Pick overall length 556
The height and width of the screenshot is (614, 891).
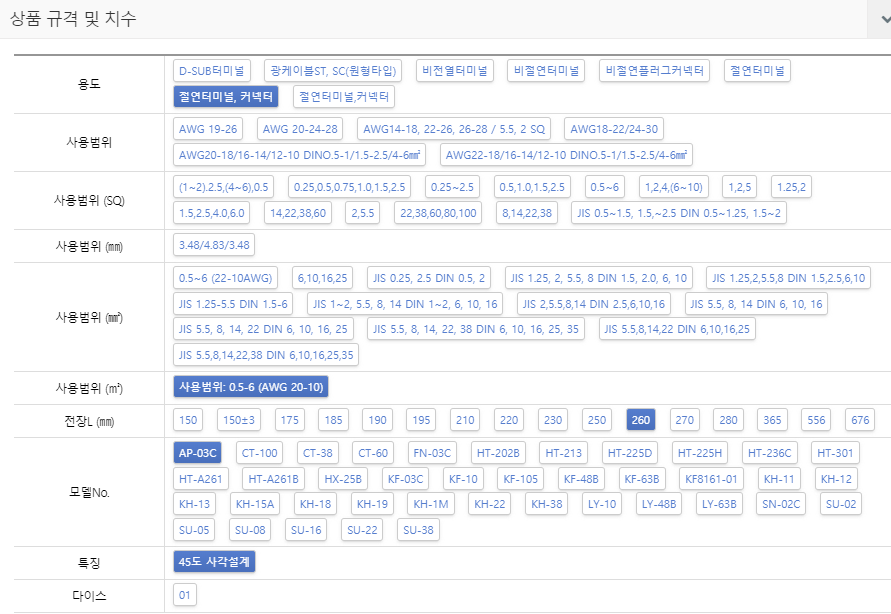(x=816, y=420)
